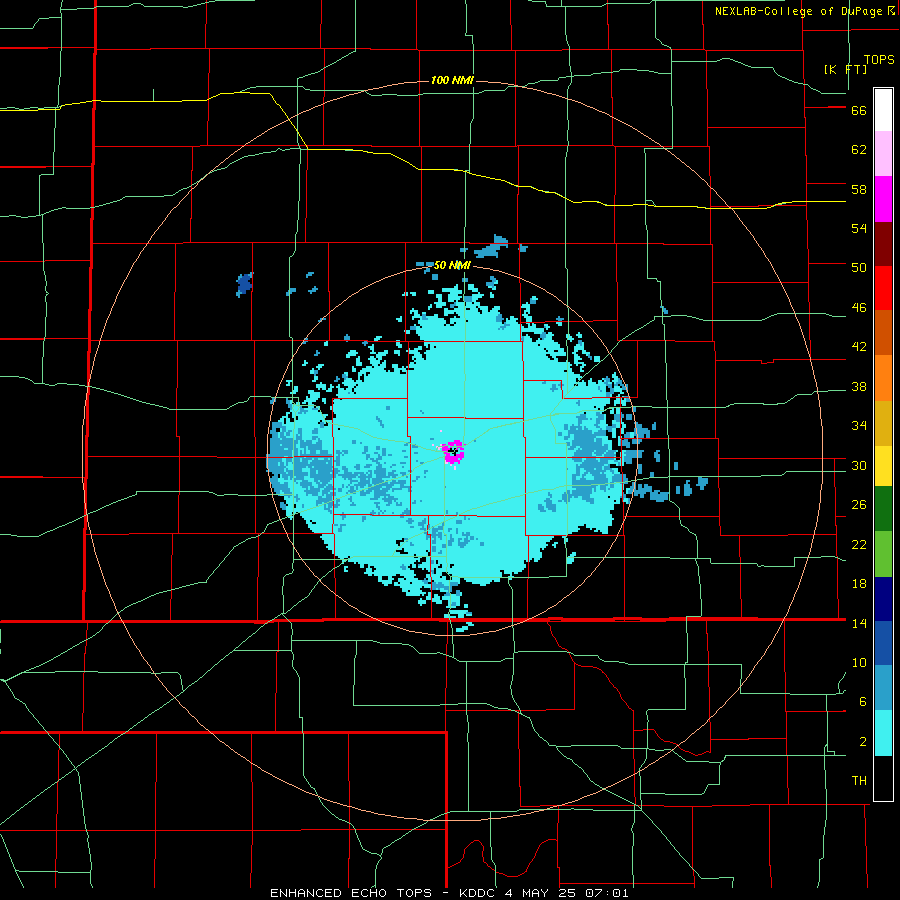
Task: Click the cyan legend band
Action: (883, 733)
